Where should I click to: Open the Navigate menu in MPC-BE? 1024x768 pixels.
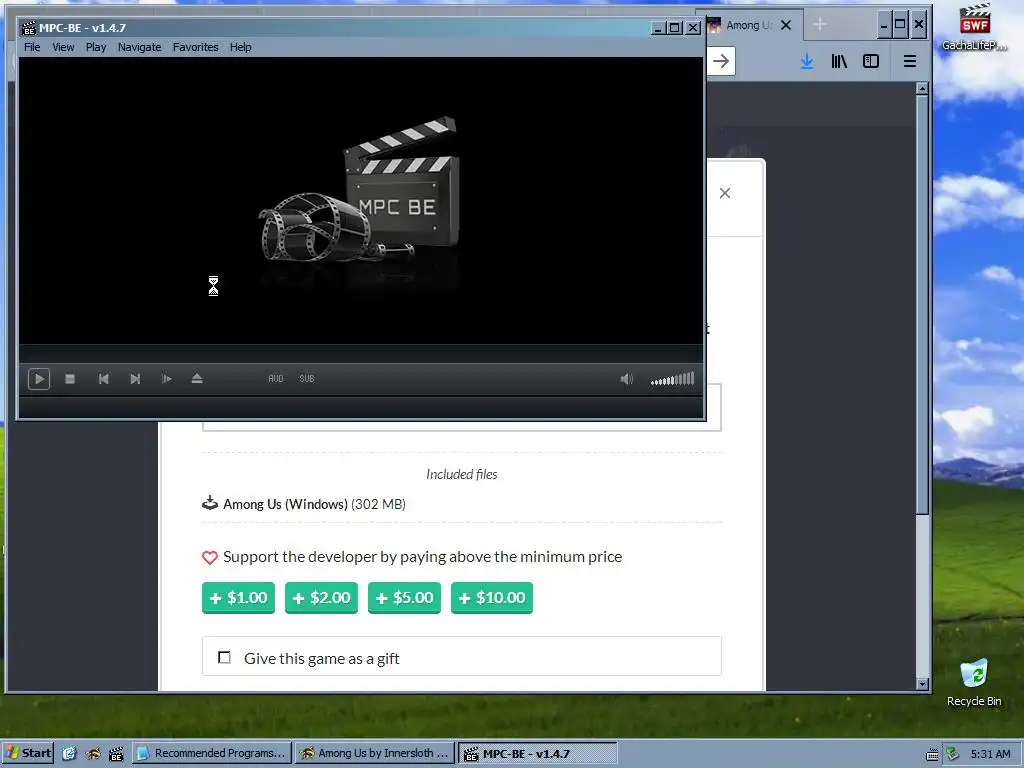click(139, 47)
